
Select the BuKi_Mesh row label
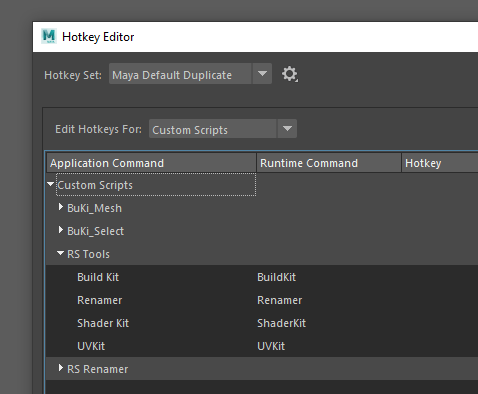coord(94,208)
